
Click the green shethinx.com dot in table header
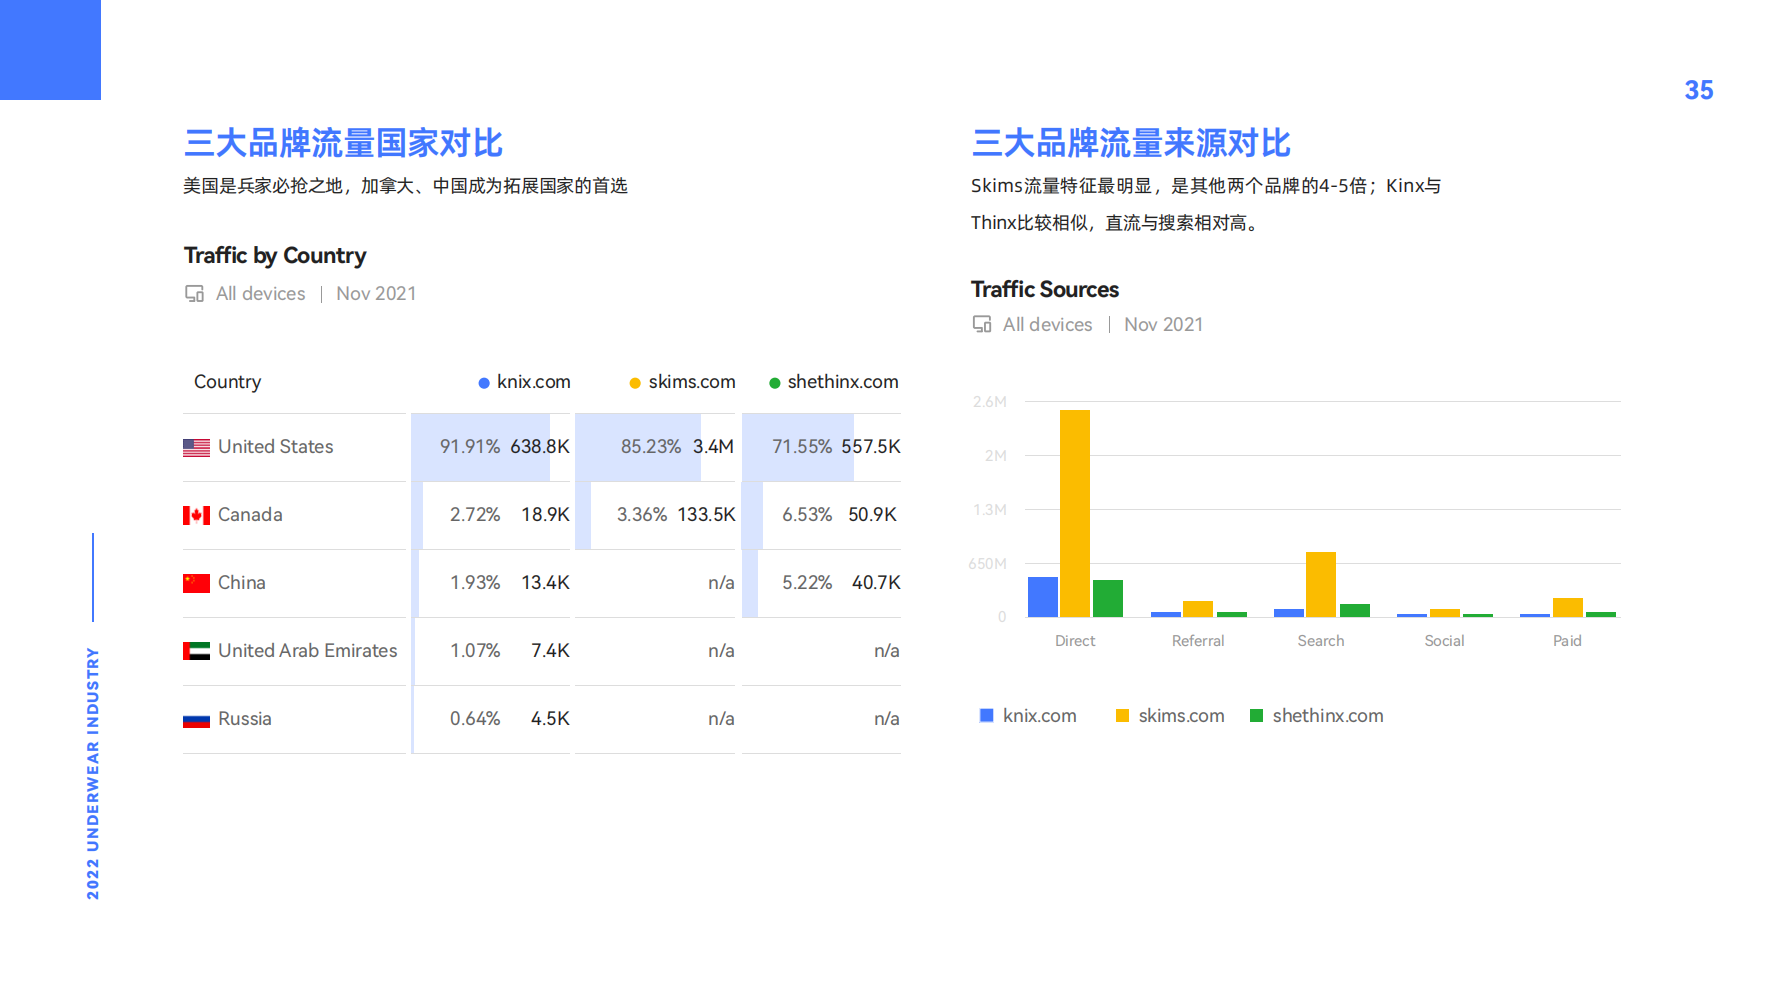click(x=774, y=383)
